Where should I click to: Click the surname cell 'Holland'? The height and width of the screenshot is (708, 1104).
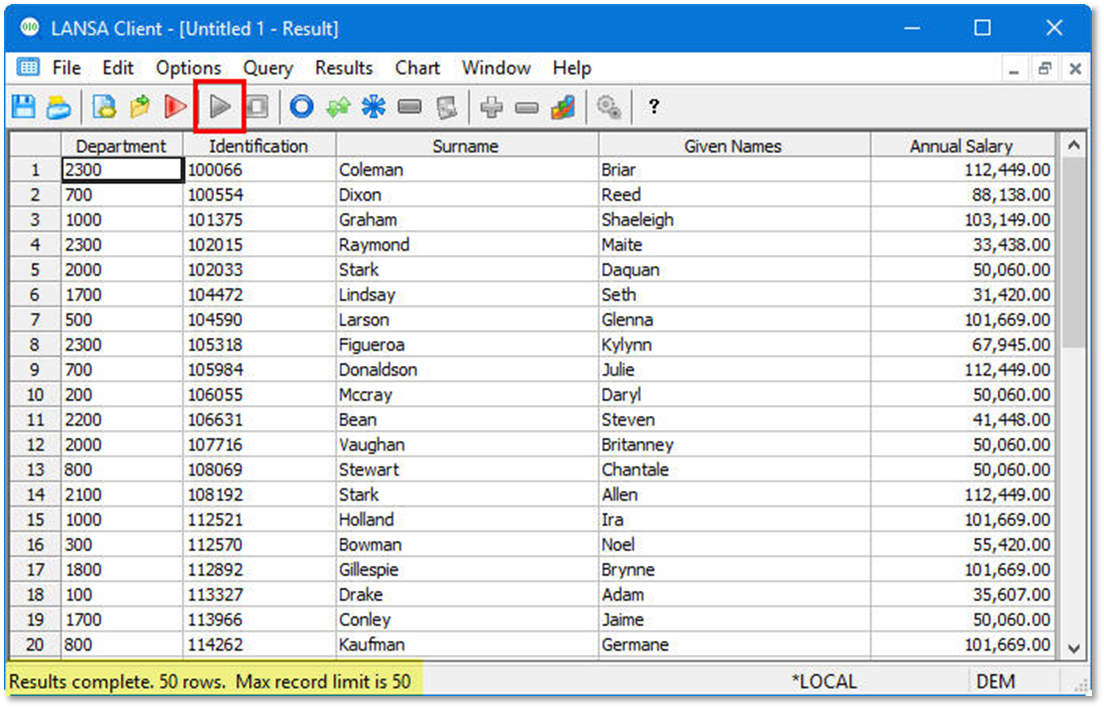click(468, 519)
